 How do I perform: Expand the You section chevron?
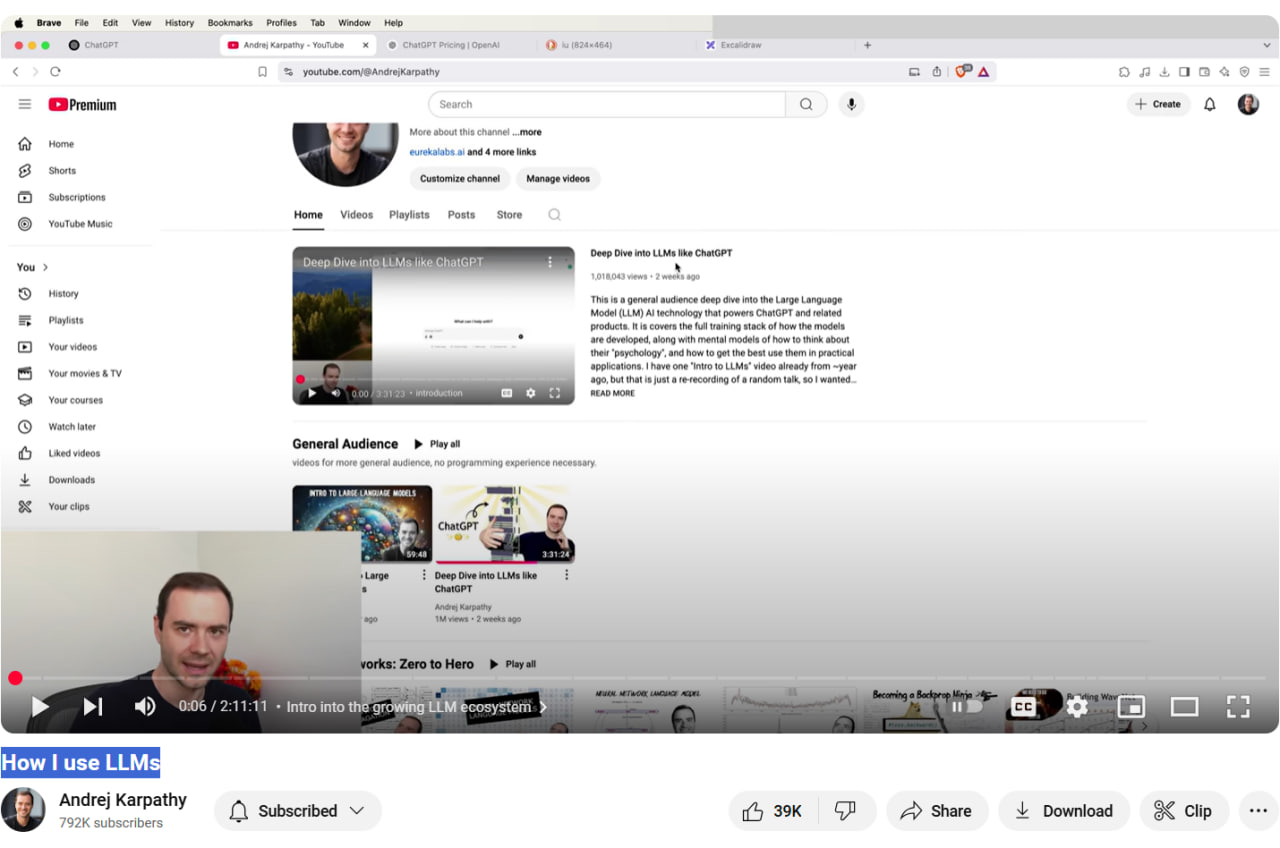45,267
